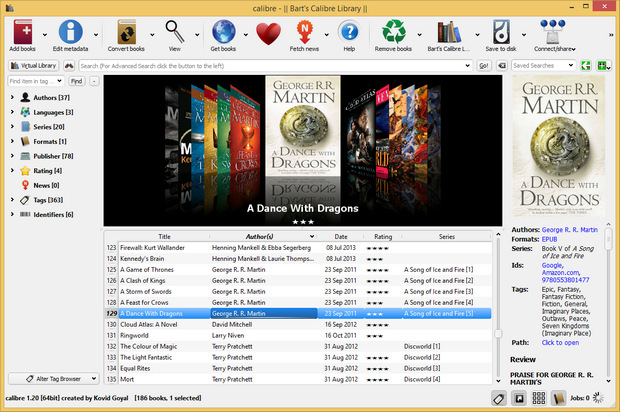Sort by Date column header
Screen dimensions: 620x412
pyautogui.click(x=340, y=236)
